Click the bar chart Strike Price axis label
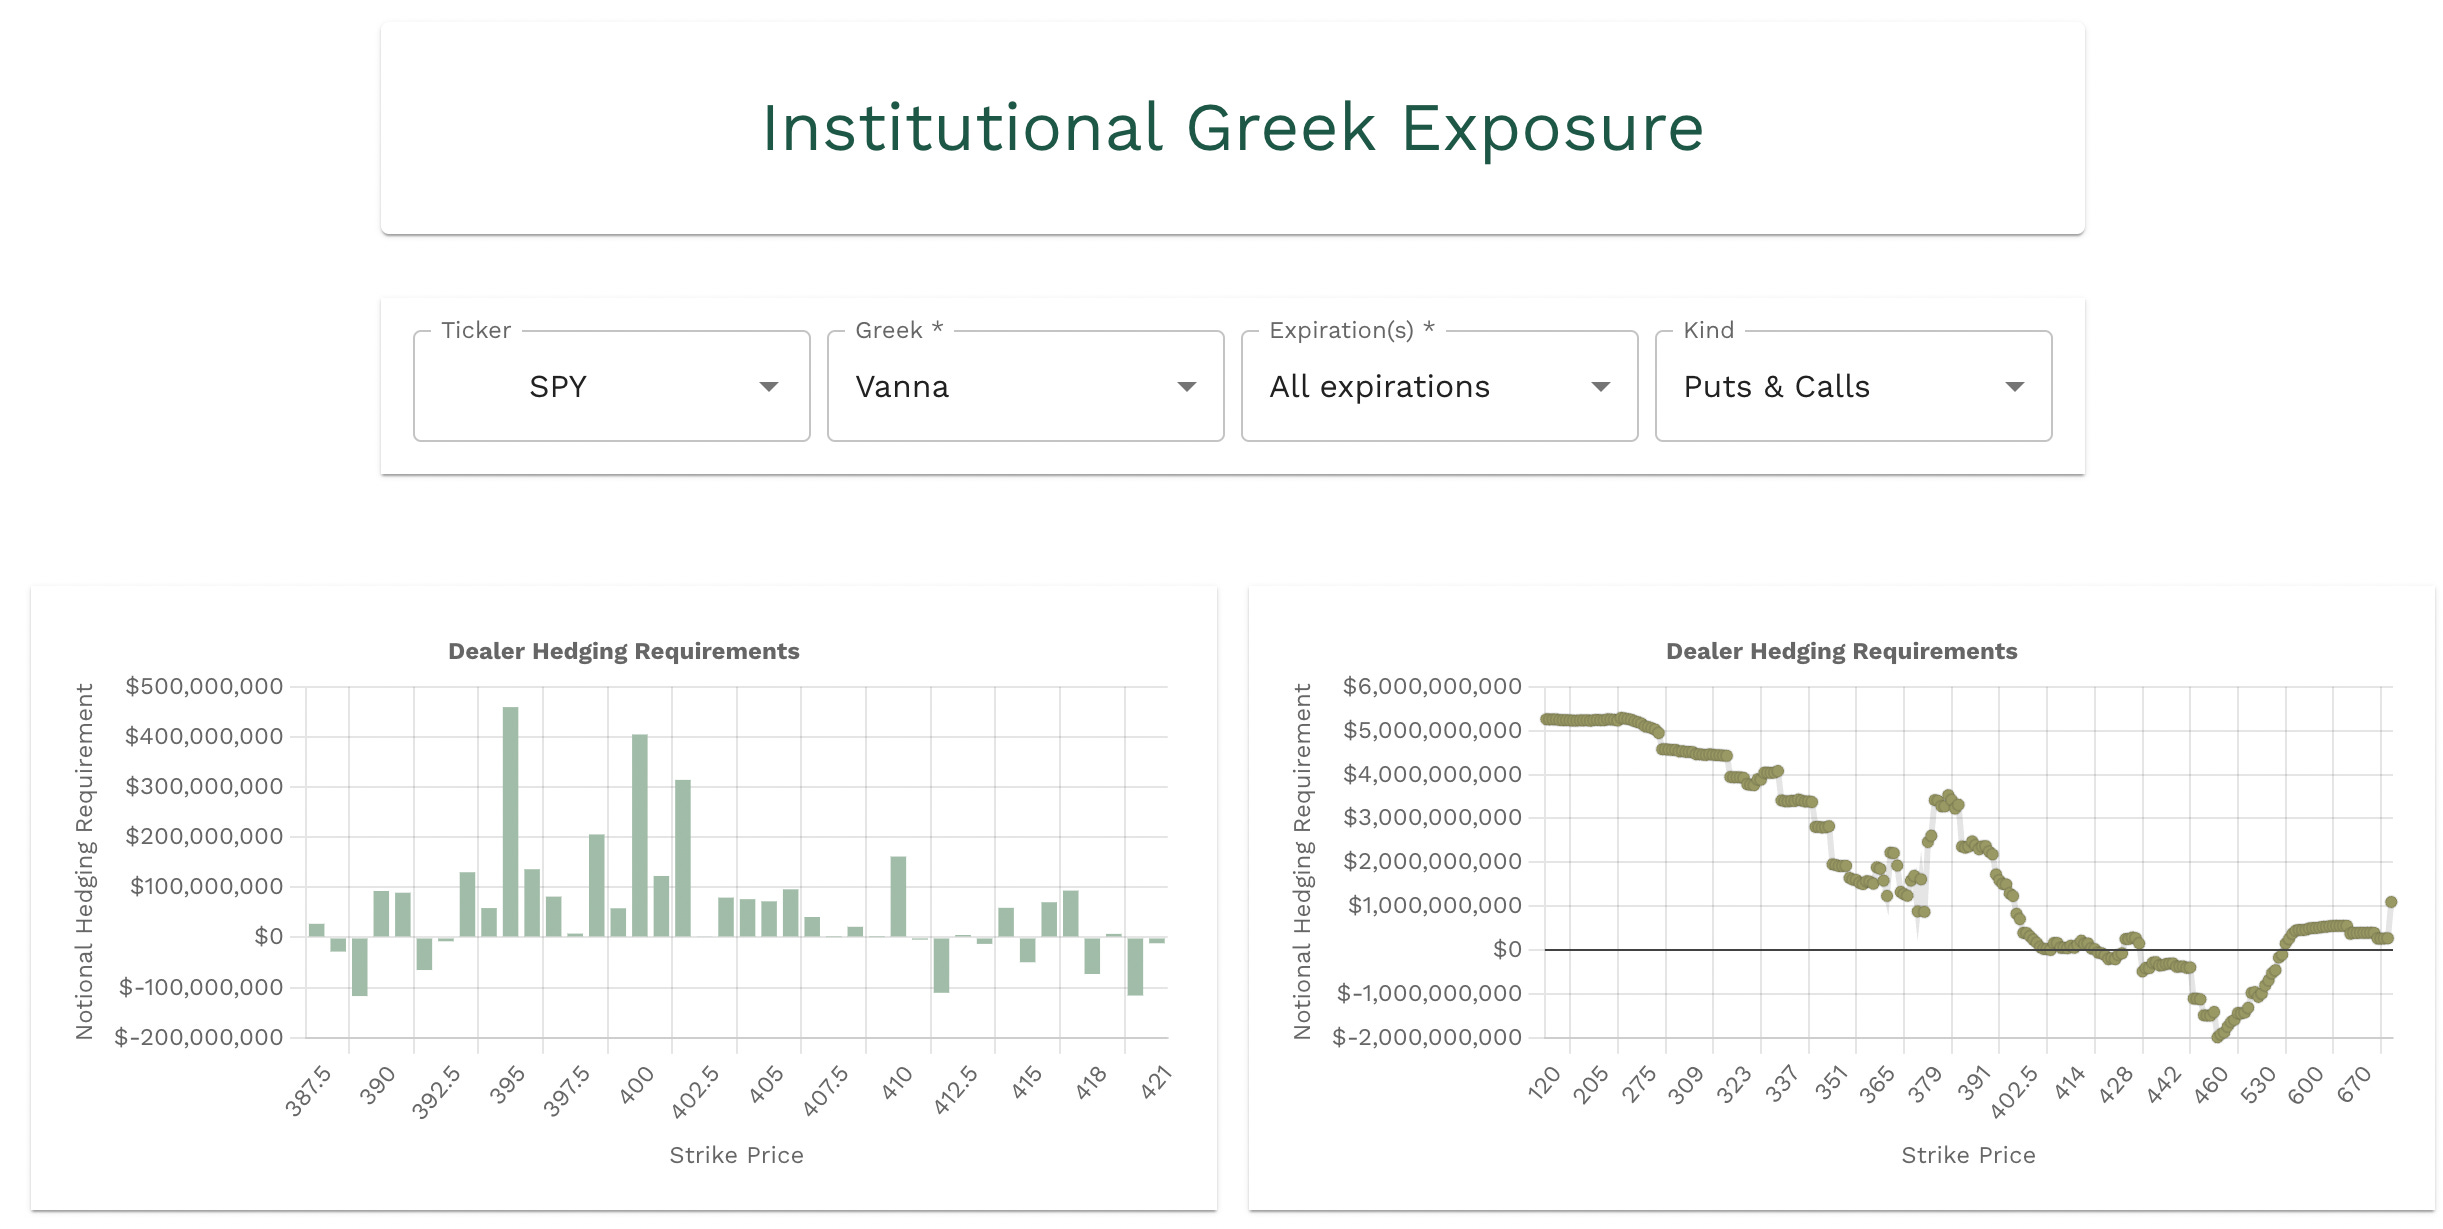This screenshot has height=1229, width=2443. click(736, 1155)
